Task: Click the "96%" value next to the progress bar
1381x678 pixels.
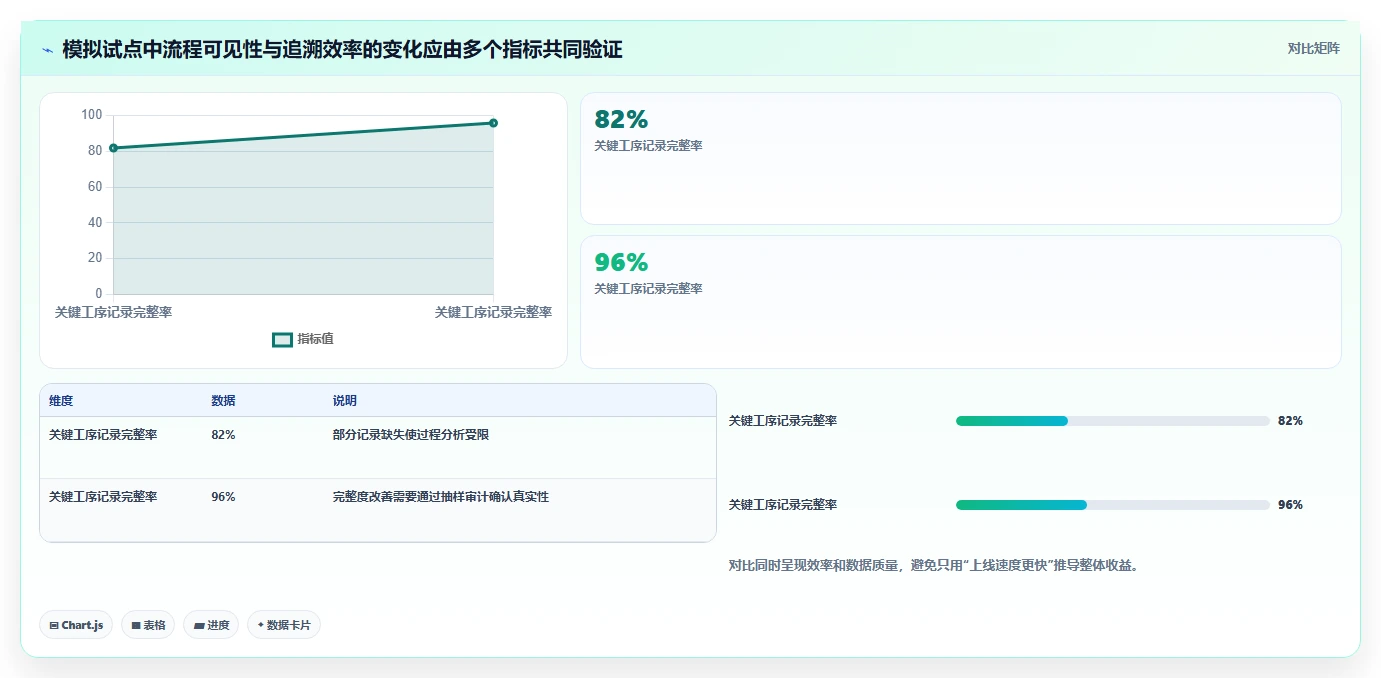Action: click(x=1290, y=505)
